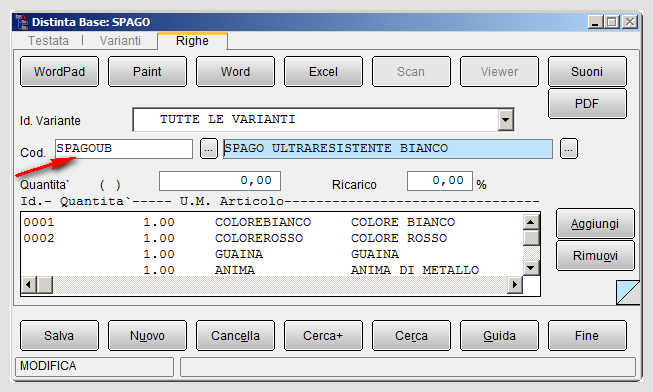Click the MODIFICA status bar field
Screen dimensions: 653x392
[95, 366]
